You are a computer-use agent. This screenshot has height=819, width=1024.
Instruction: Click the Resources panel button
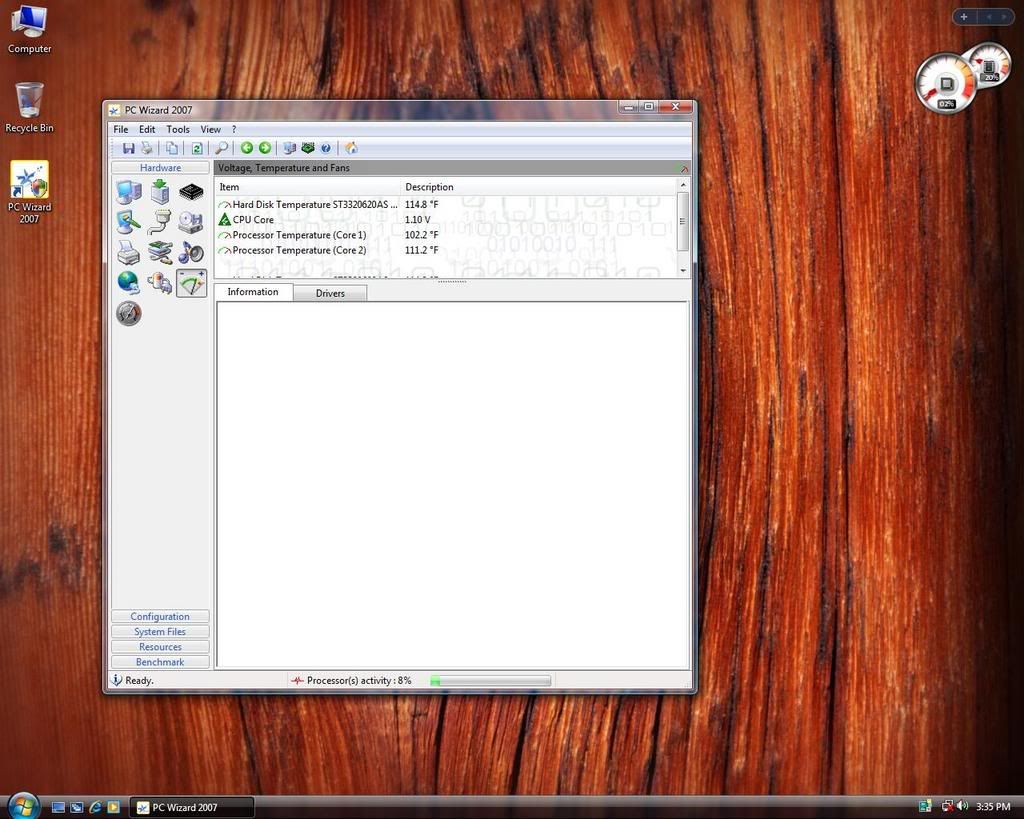pos(160,647)
